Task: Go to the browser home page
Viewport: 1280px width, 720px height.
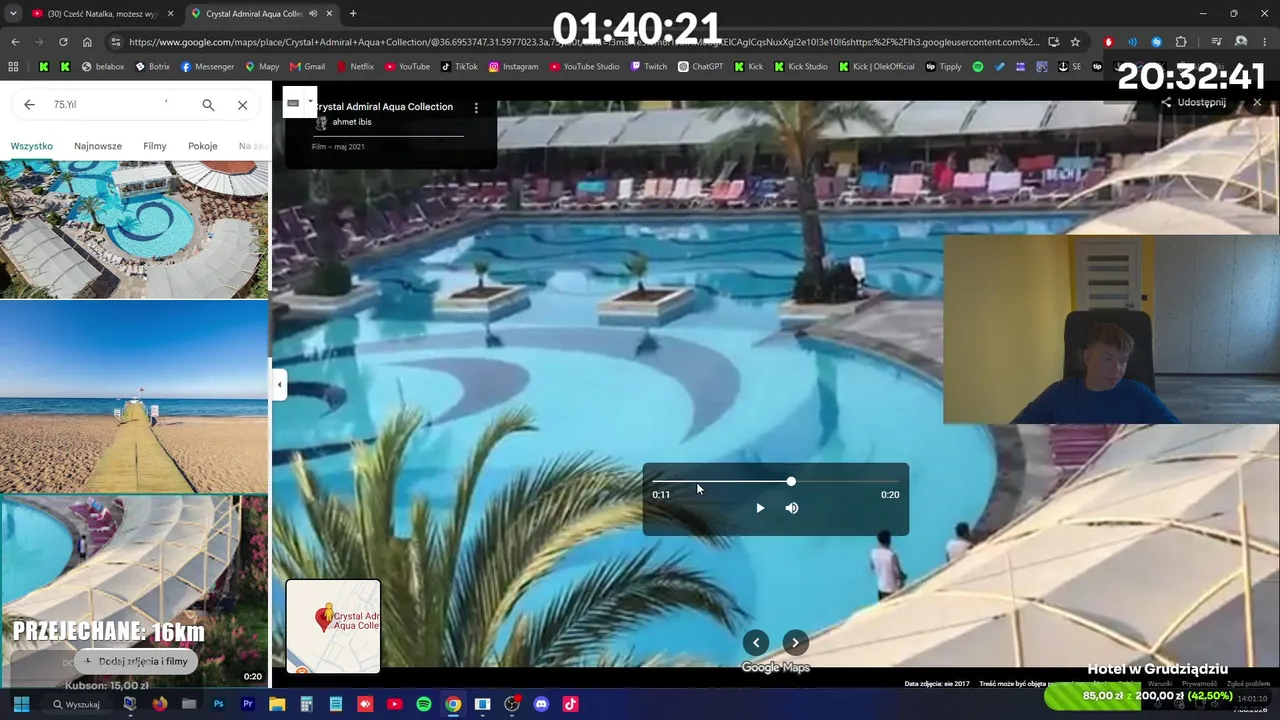Action: click(x=87, y=42)
